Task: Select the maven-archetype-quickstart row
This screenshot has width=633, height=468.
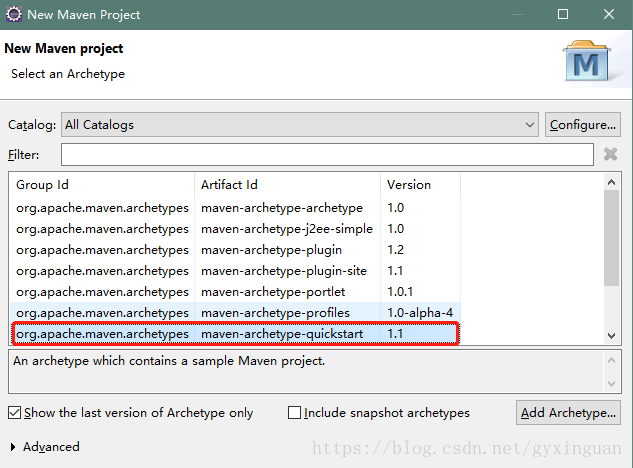Action: (x=235, y=334)
